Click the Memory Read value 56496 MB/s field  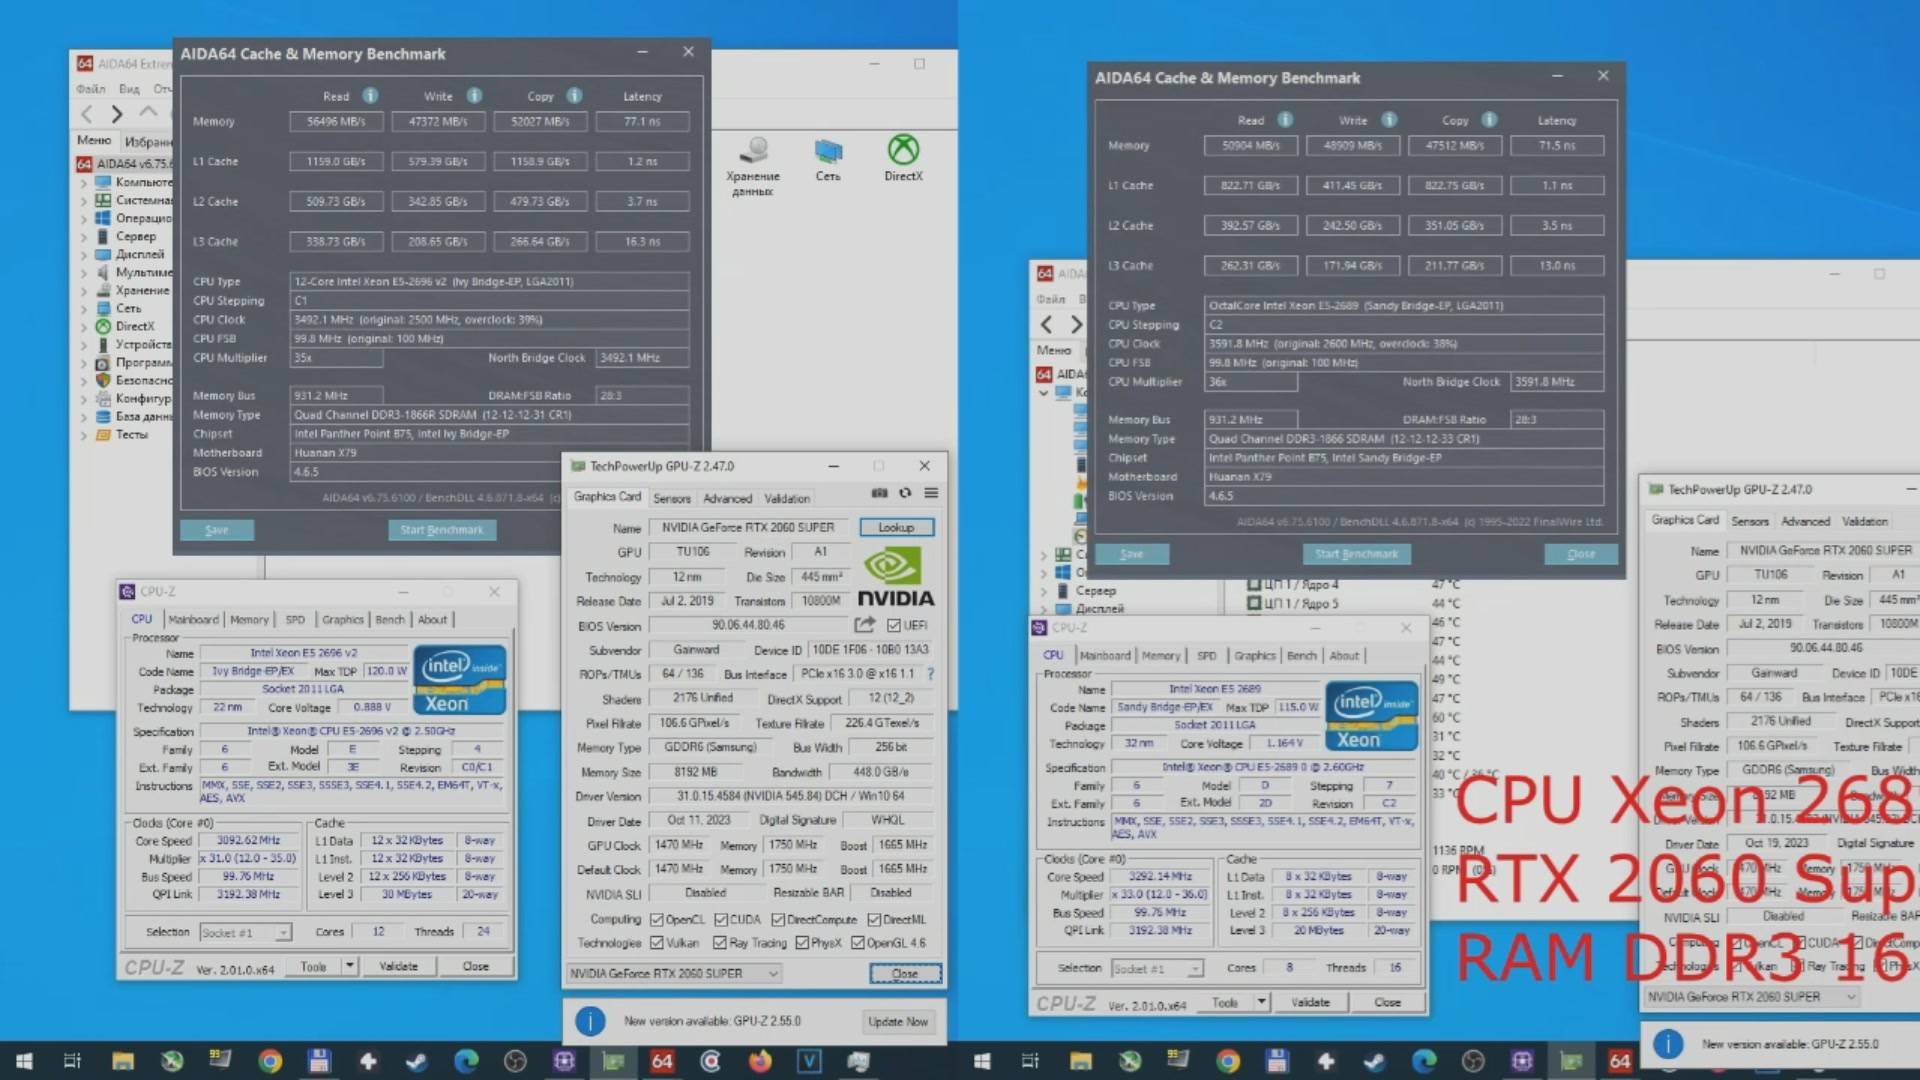(x=336, y=122)
